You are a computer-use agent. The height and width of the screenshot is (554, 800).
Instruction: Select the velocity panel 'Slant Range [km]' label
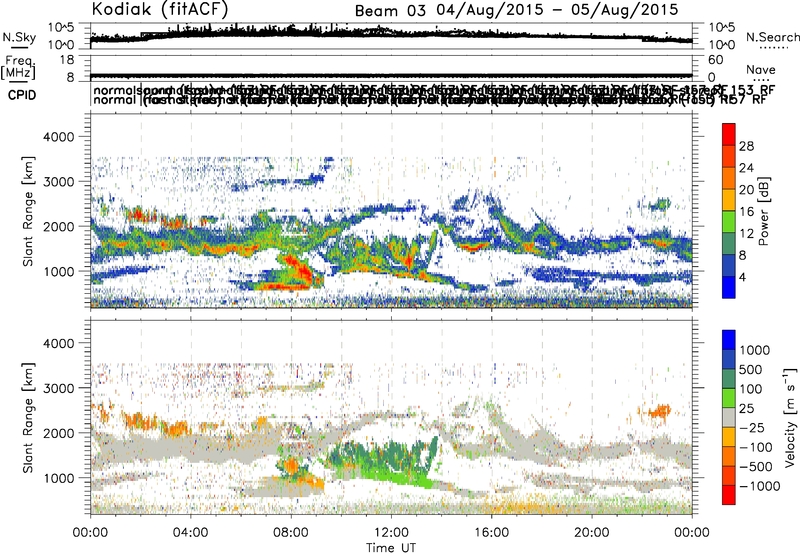click(28, 418)
